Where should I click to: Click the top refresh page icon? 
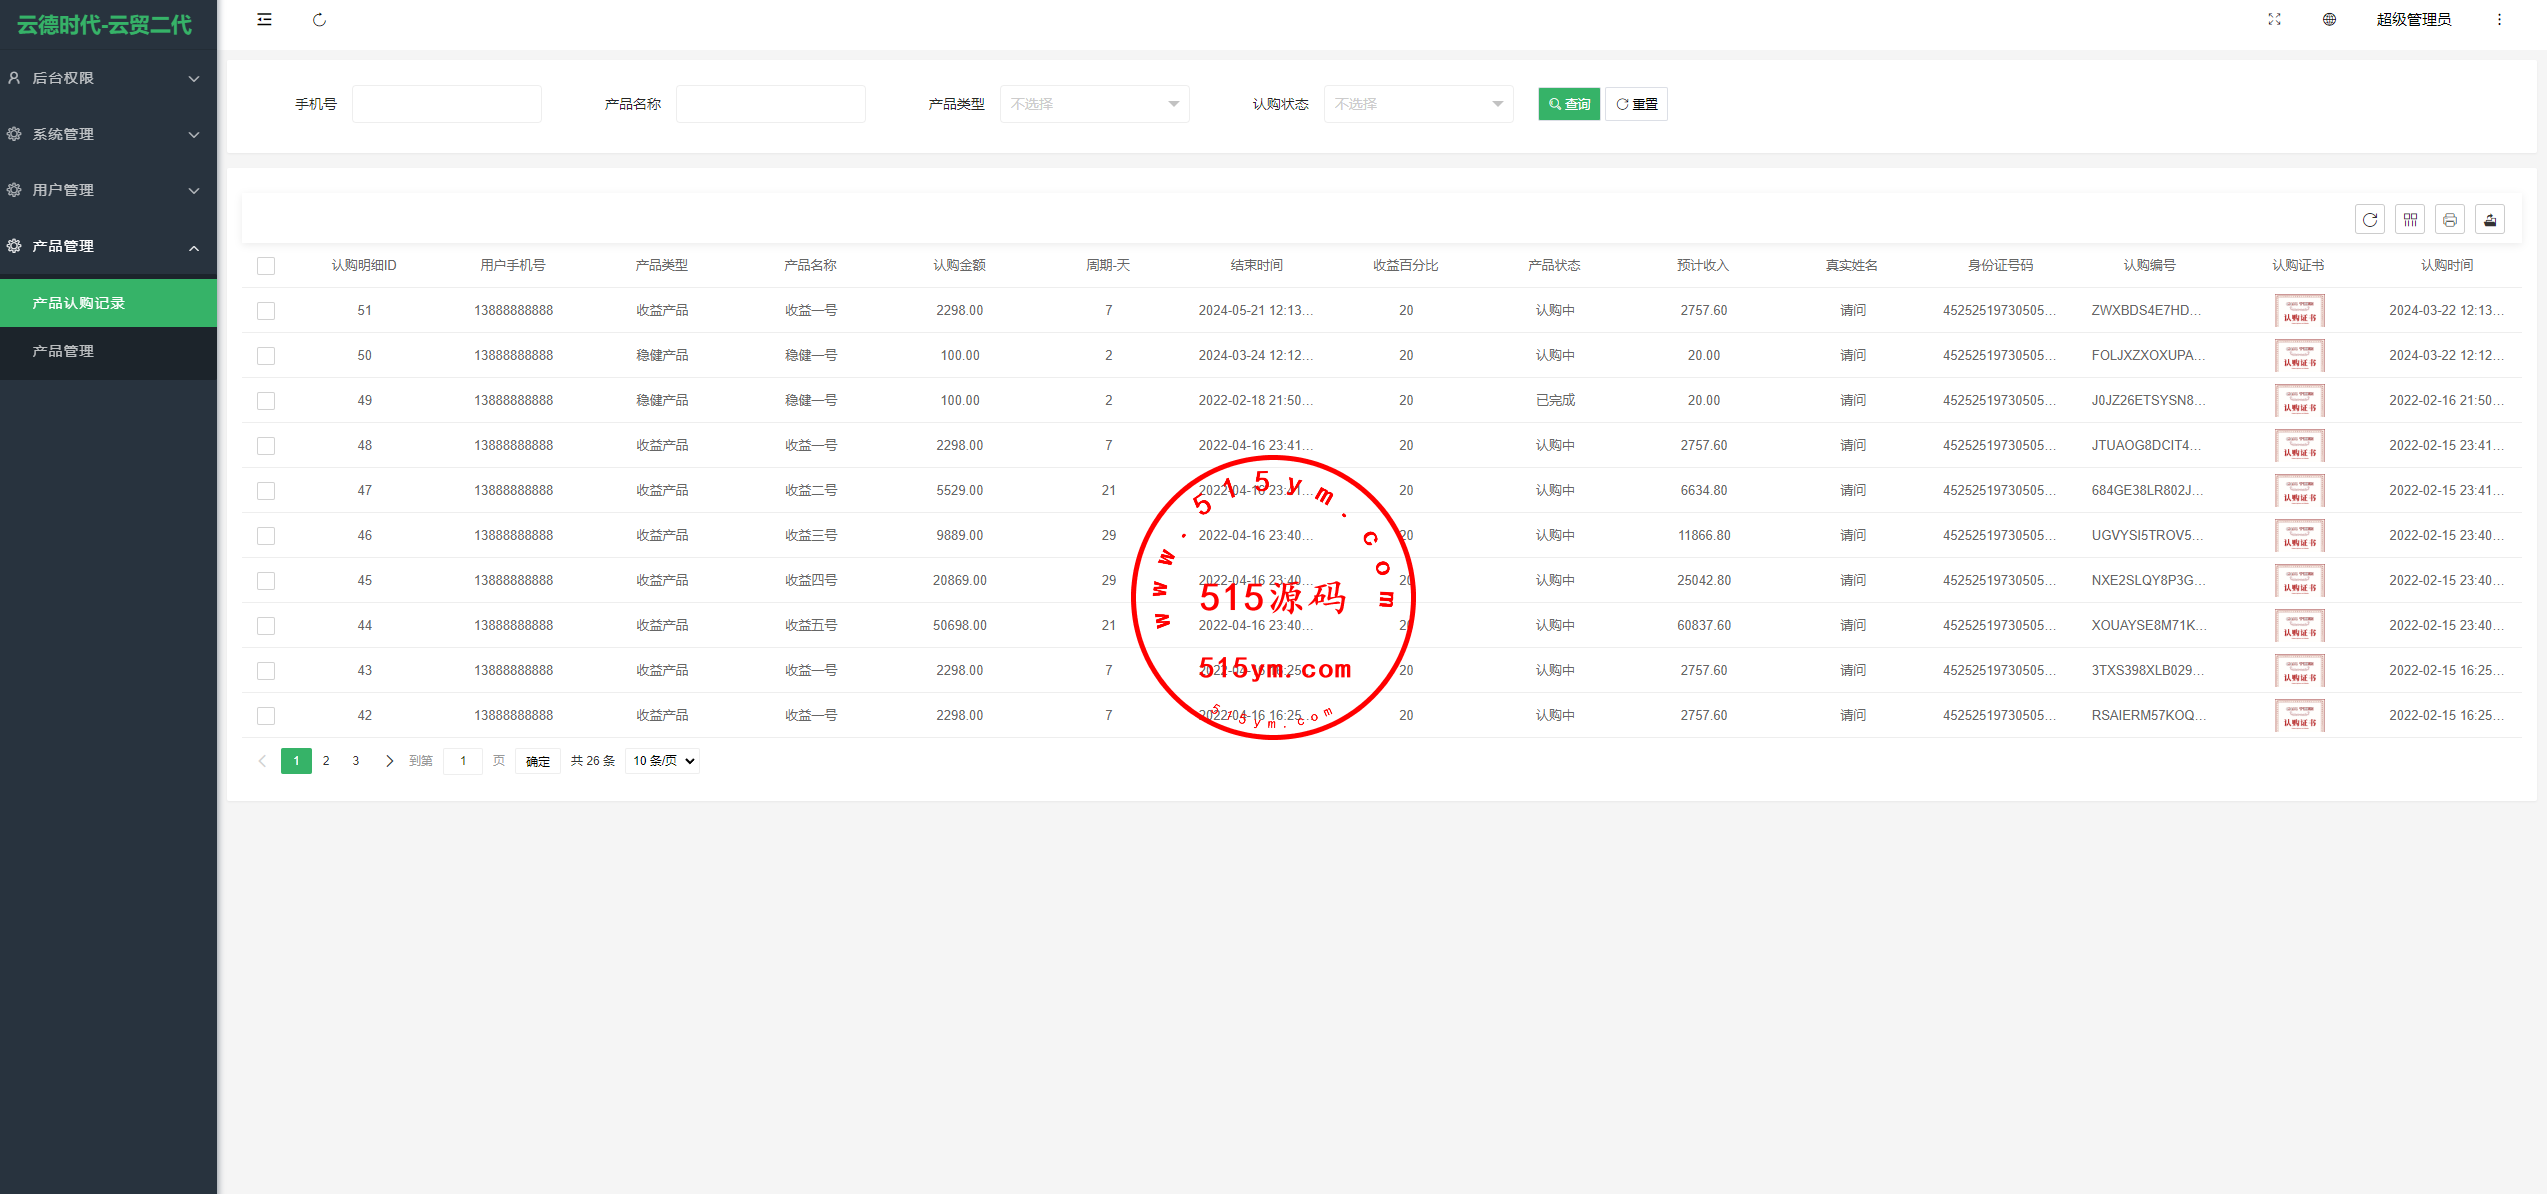[x=319, y=20]
